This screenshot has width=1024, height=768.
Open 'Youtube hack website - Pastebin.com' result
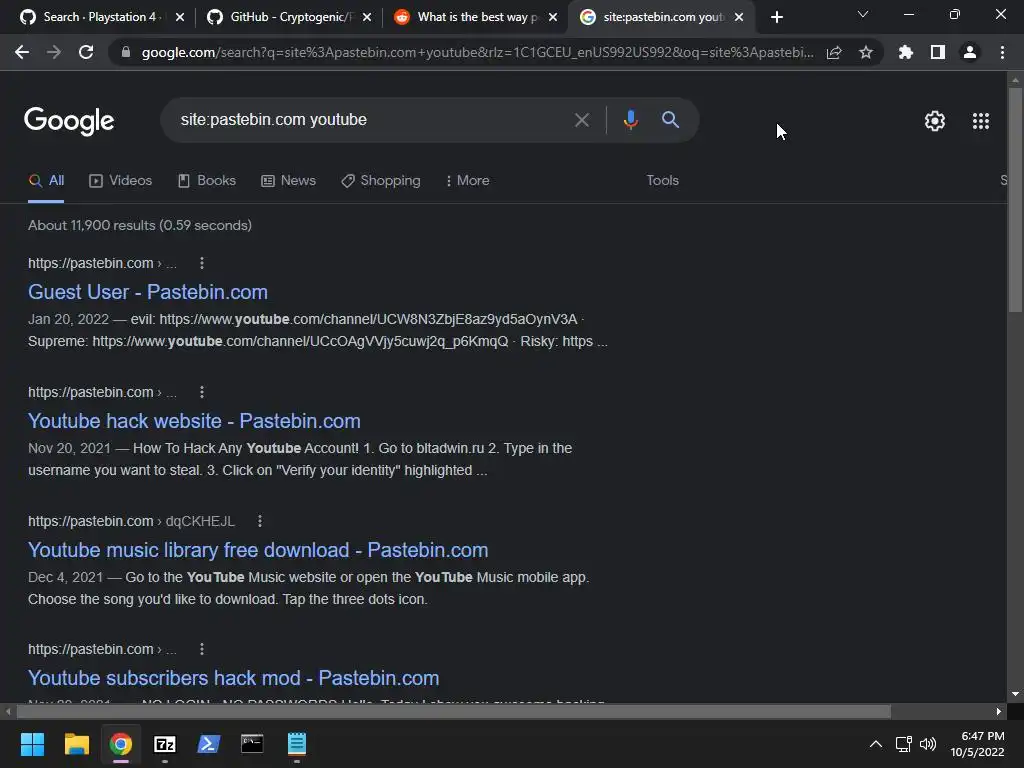coord(194,421)
